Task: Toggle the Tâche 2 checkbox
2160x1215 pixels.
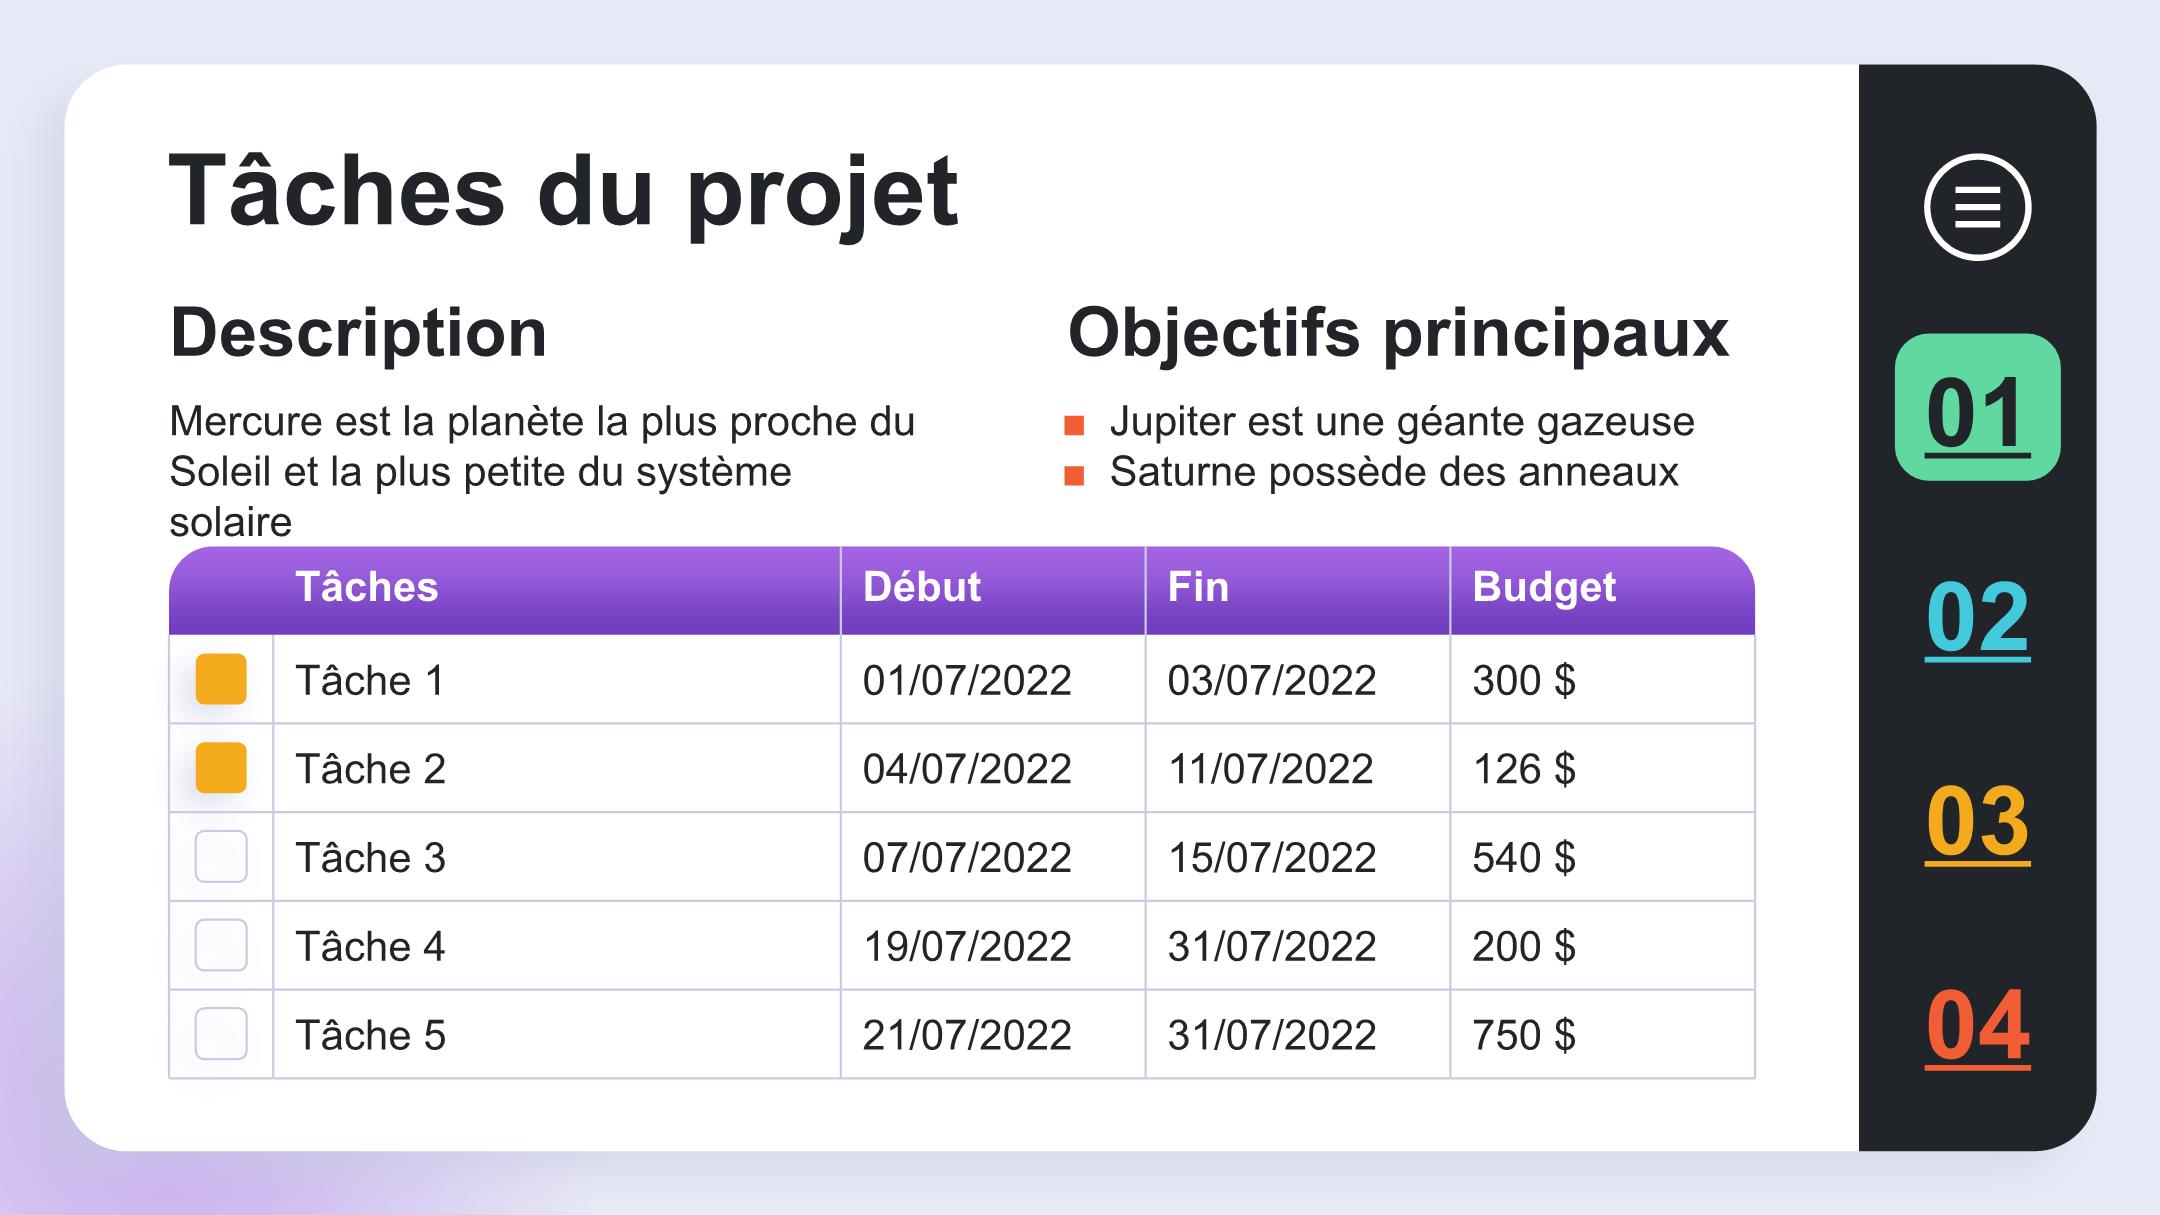Action: 221,768
